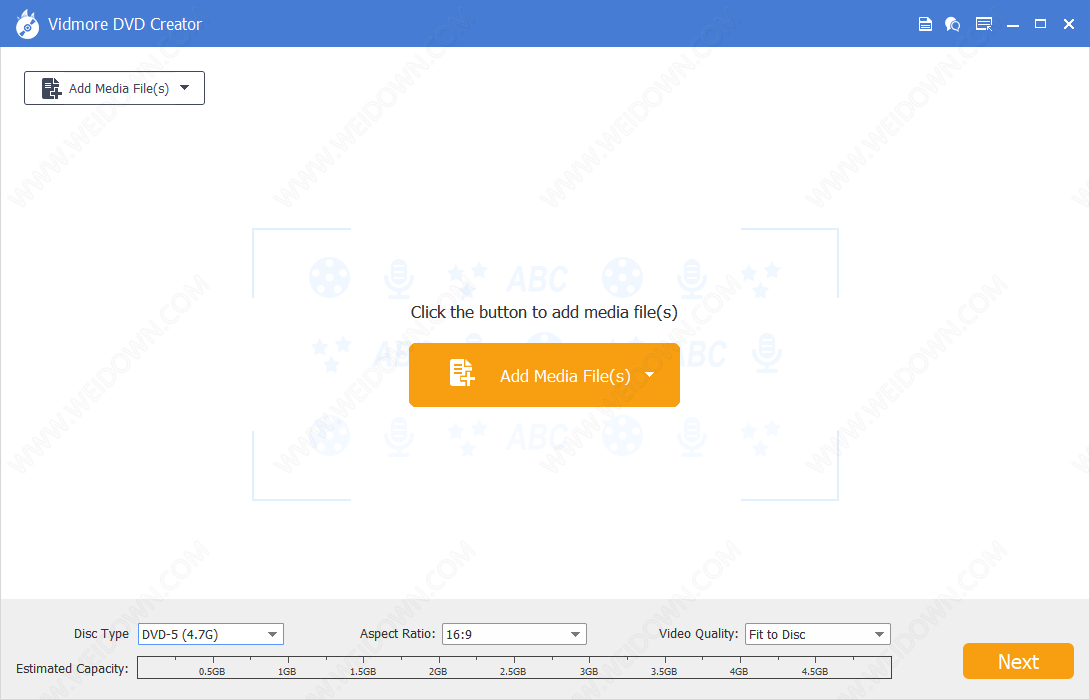1090x700 pixels.
Task: Open the Disc Type DVD-5 (4.7G) dropdown
Action: (211, 634)
